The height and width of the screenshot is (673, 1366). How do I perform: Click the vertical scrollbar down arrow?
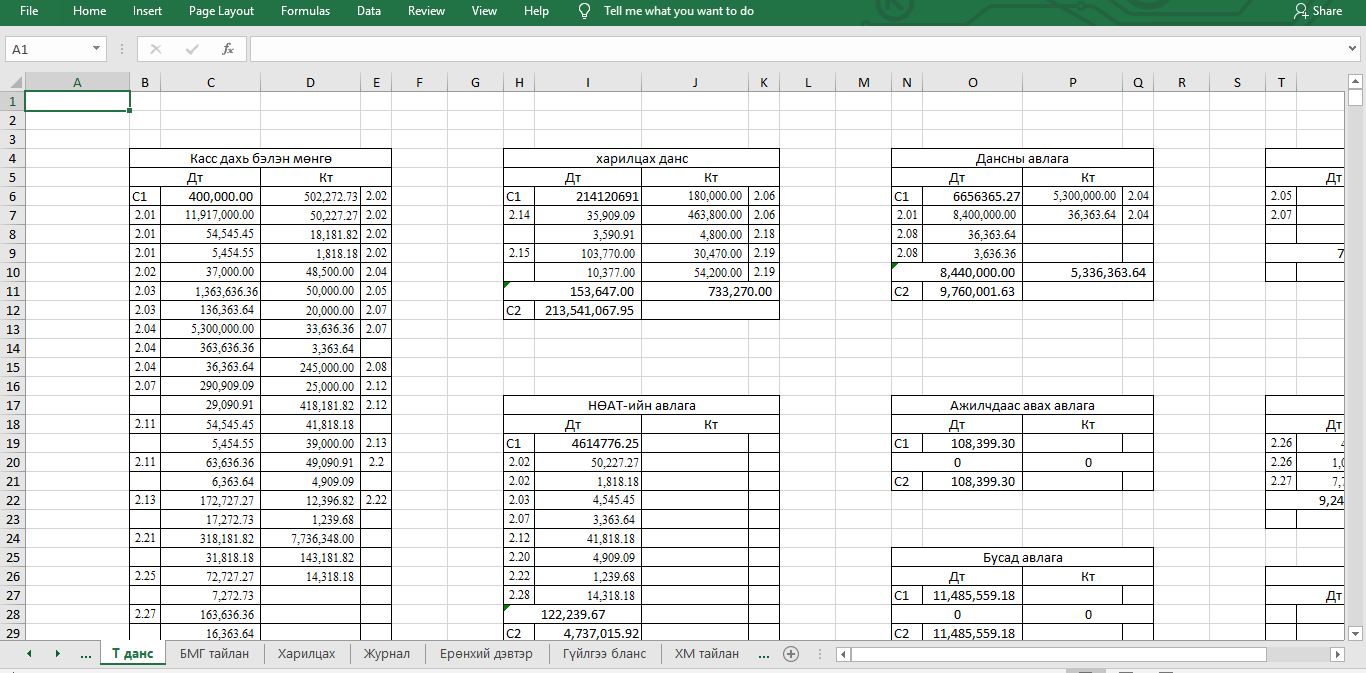(x=1355, y=633)
